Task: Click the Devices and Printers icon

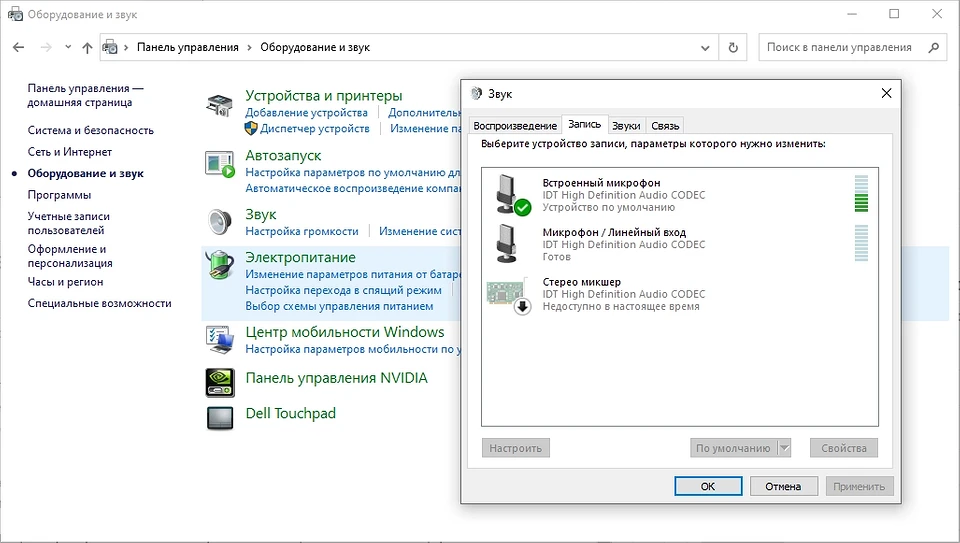Action: (220, 104)
